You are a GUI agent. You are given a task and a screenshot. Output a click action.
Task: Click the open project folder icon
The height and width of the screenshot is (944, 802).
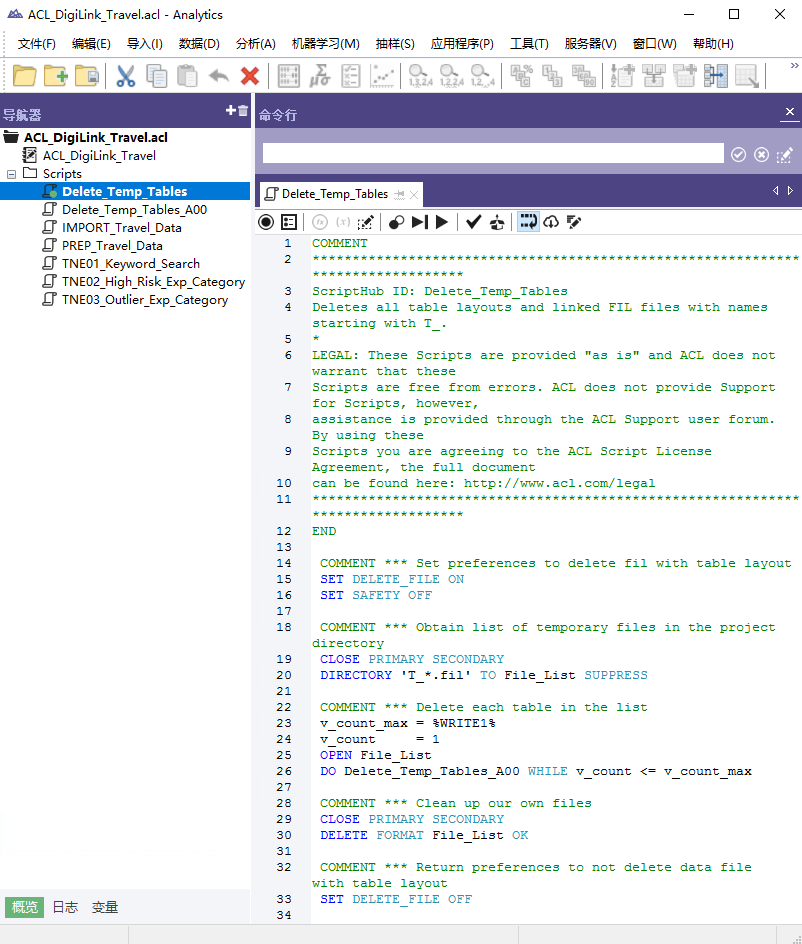[24, 76]
